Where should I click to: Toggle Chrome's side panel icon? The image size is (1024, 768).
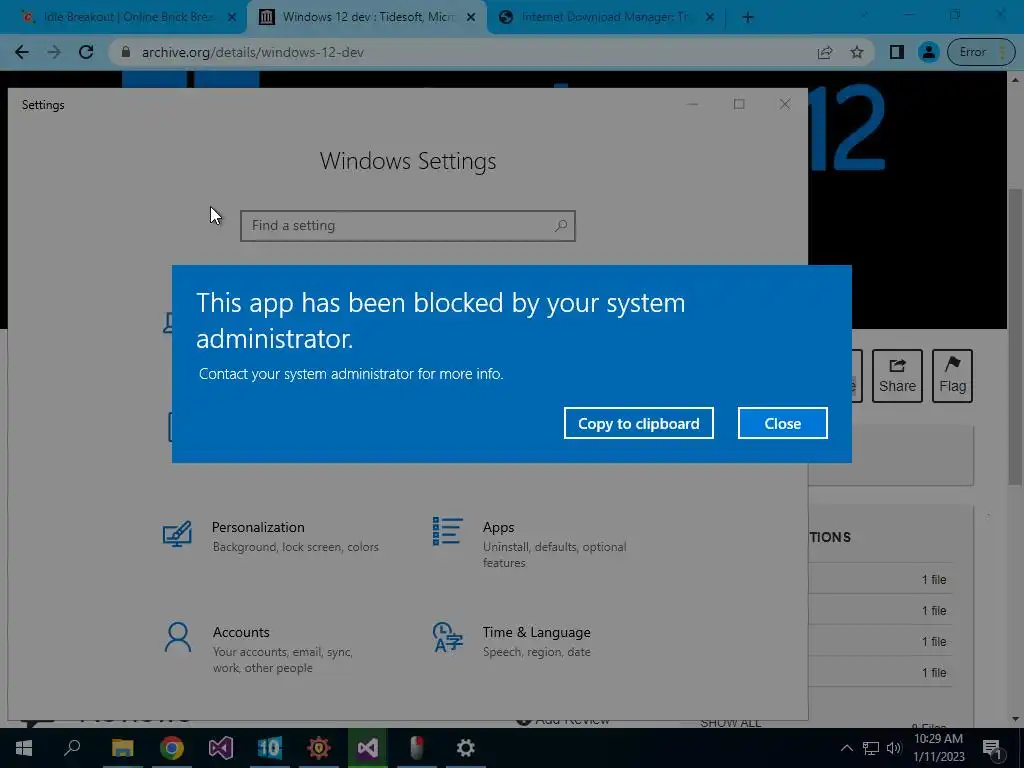(x=897, y=52)
